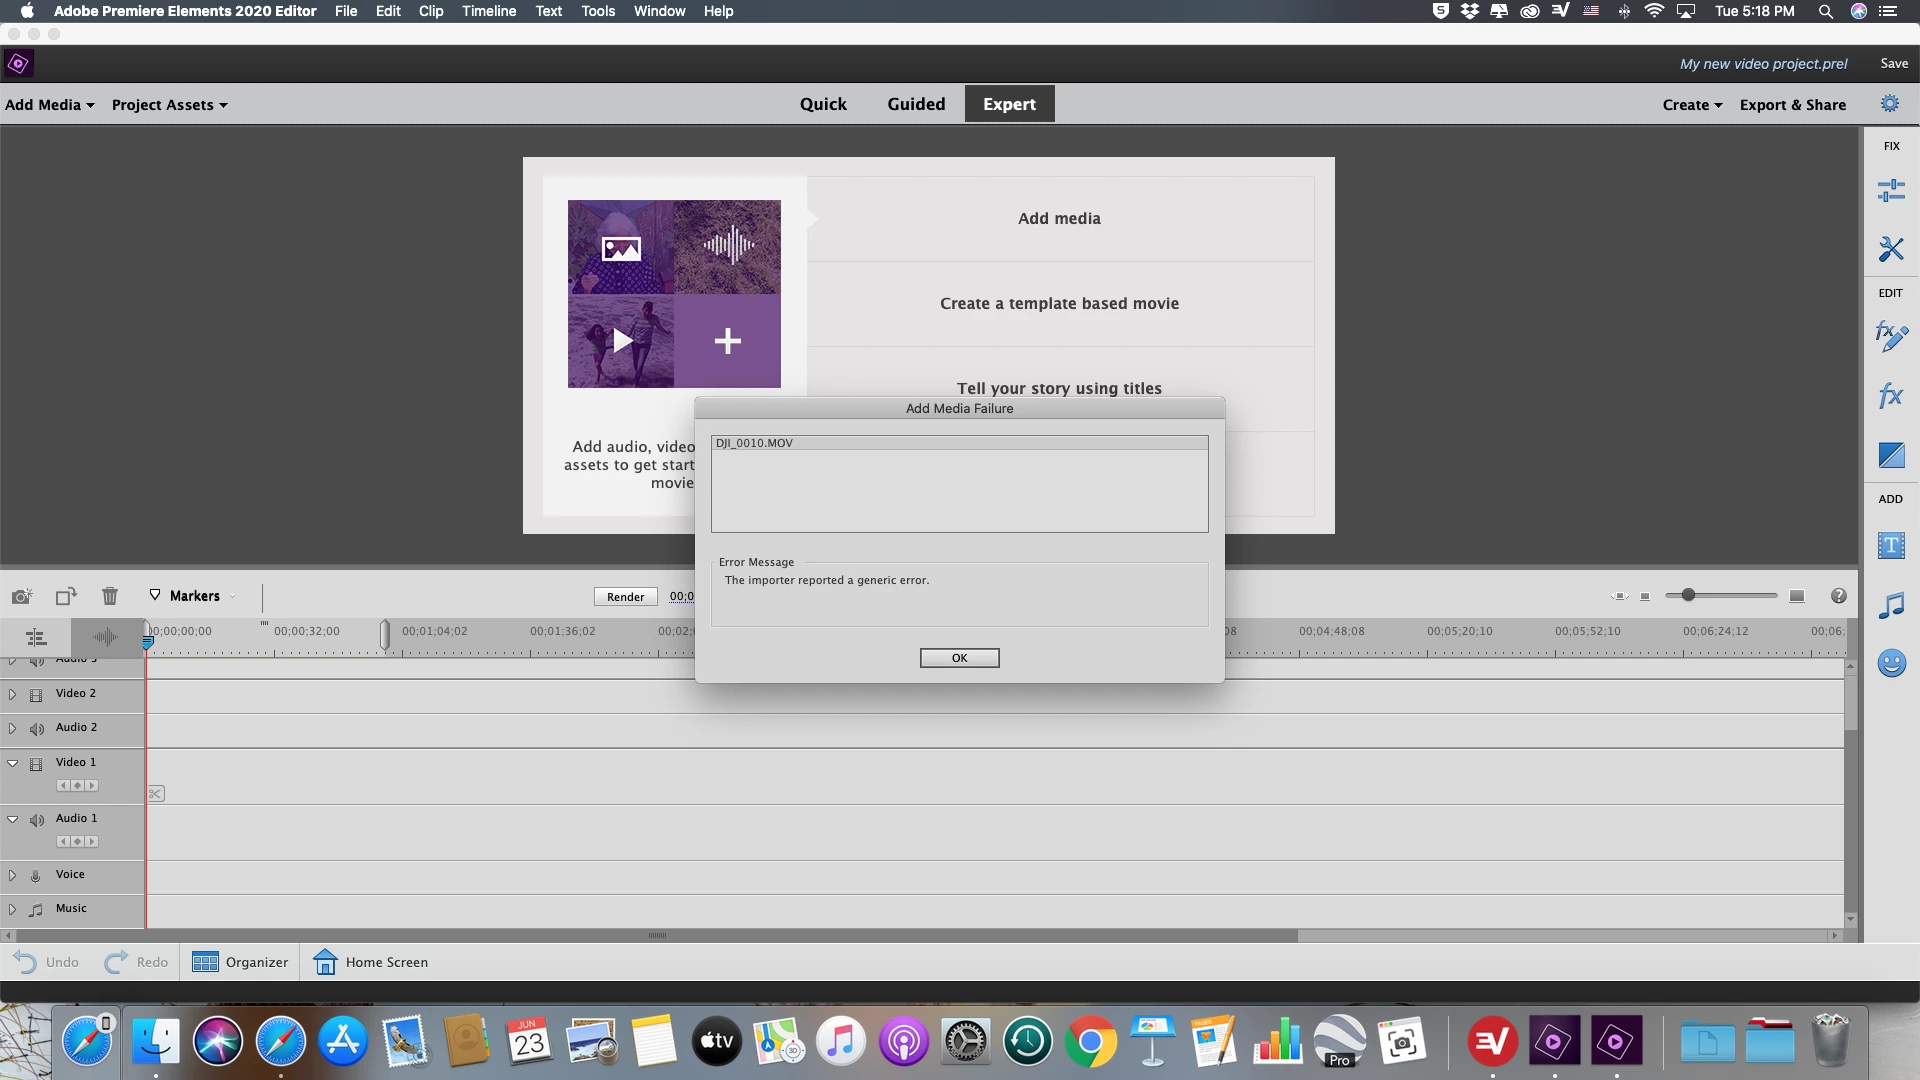
Task: Mute the Audio 2 track speaker
Action: click(x=37, y=729)
